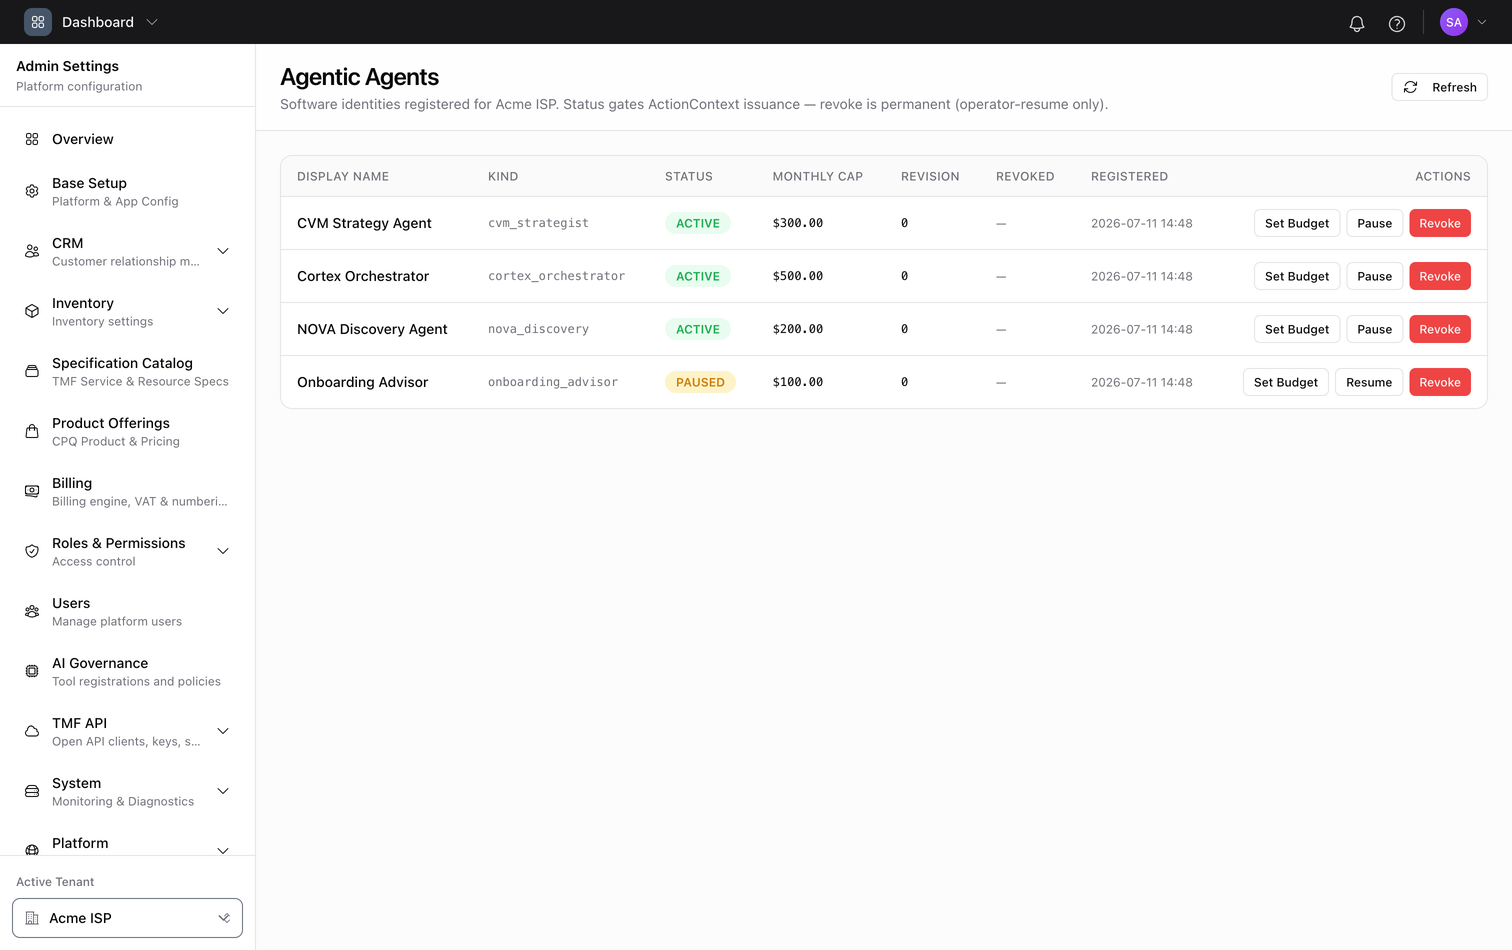Click the Inventory box icon
Screen dimensions: 1512x950
32,311
